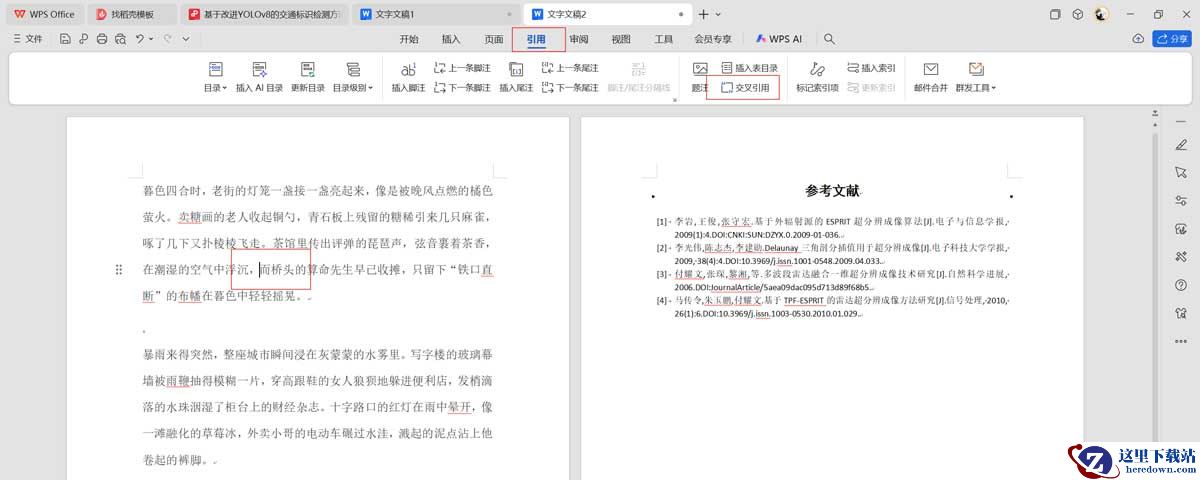Switch to the 插入 ribbon tab
Image resolution: width=1200 pixels, height=480 pixels.
pyautogui.click(x=450, y=39)
